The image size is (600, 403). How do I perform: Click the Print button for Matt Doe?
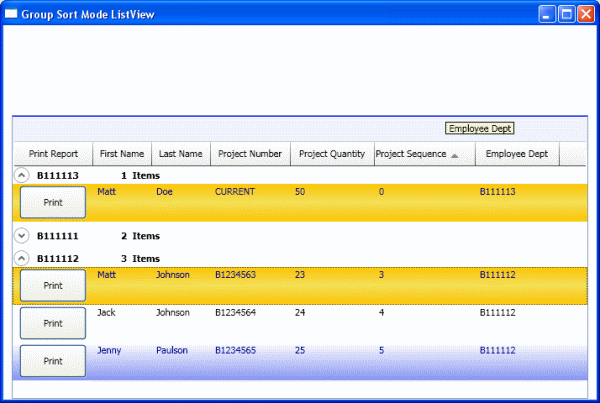[x=53, y=202]
